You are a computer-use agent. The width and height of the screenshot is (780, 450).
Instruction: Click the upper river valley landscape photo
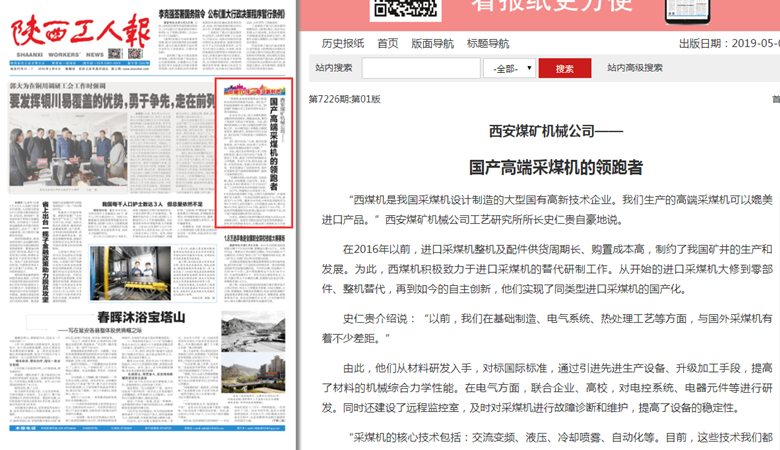(253, 331)
